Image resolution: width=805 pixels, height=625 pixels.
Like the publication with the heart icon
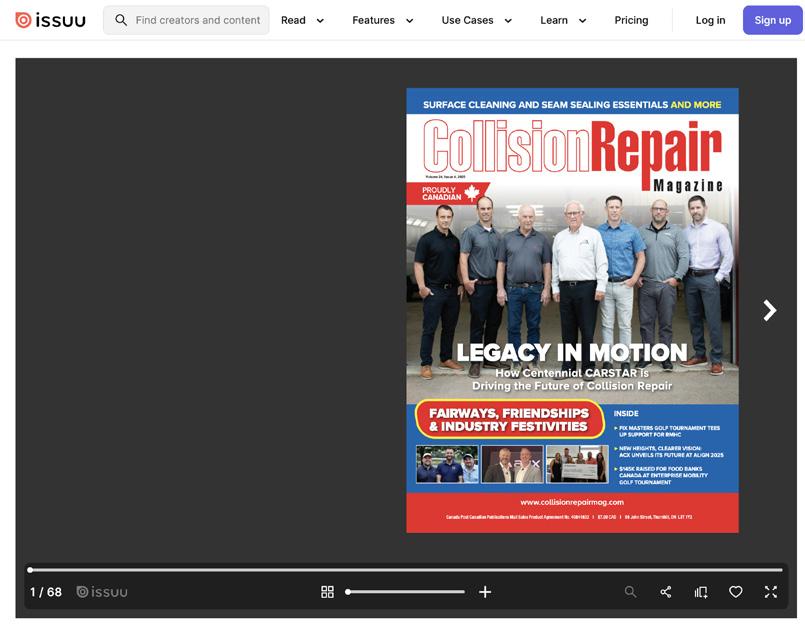[x=736, y=592]
